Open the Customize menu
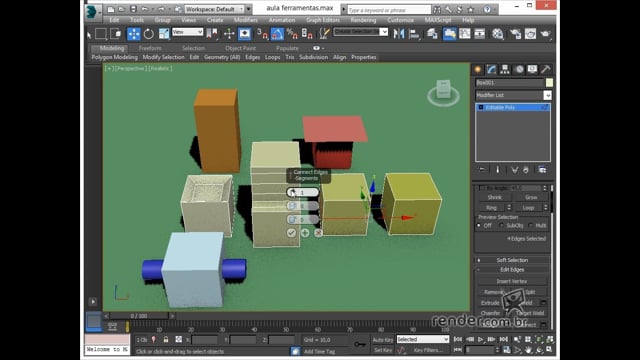This screenshot has width=640, height=360. tap(400, 20)
